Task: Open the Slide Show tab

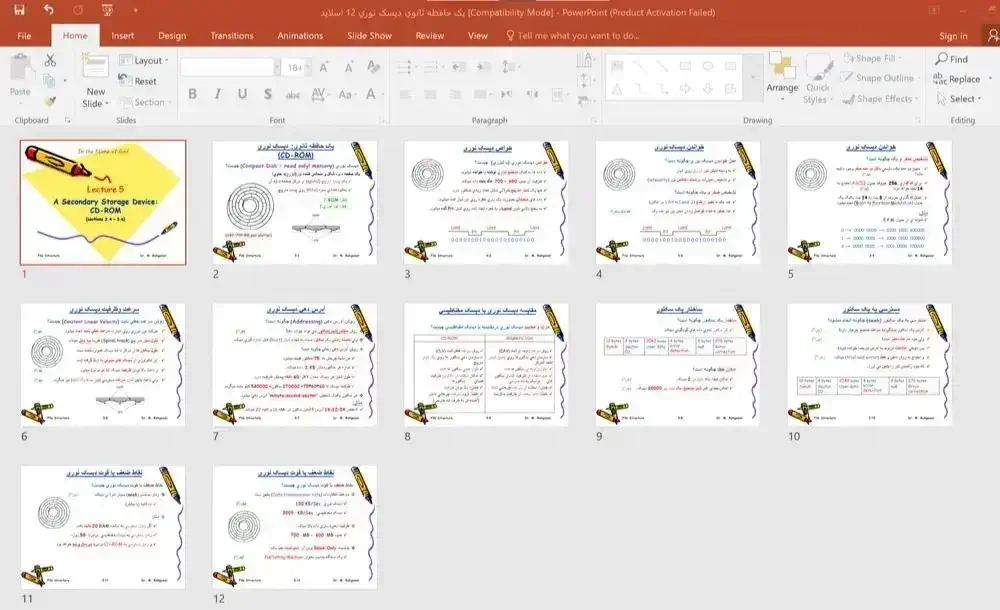Action: pos(369,36)
